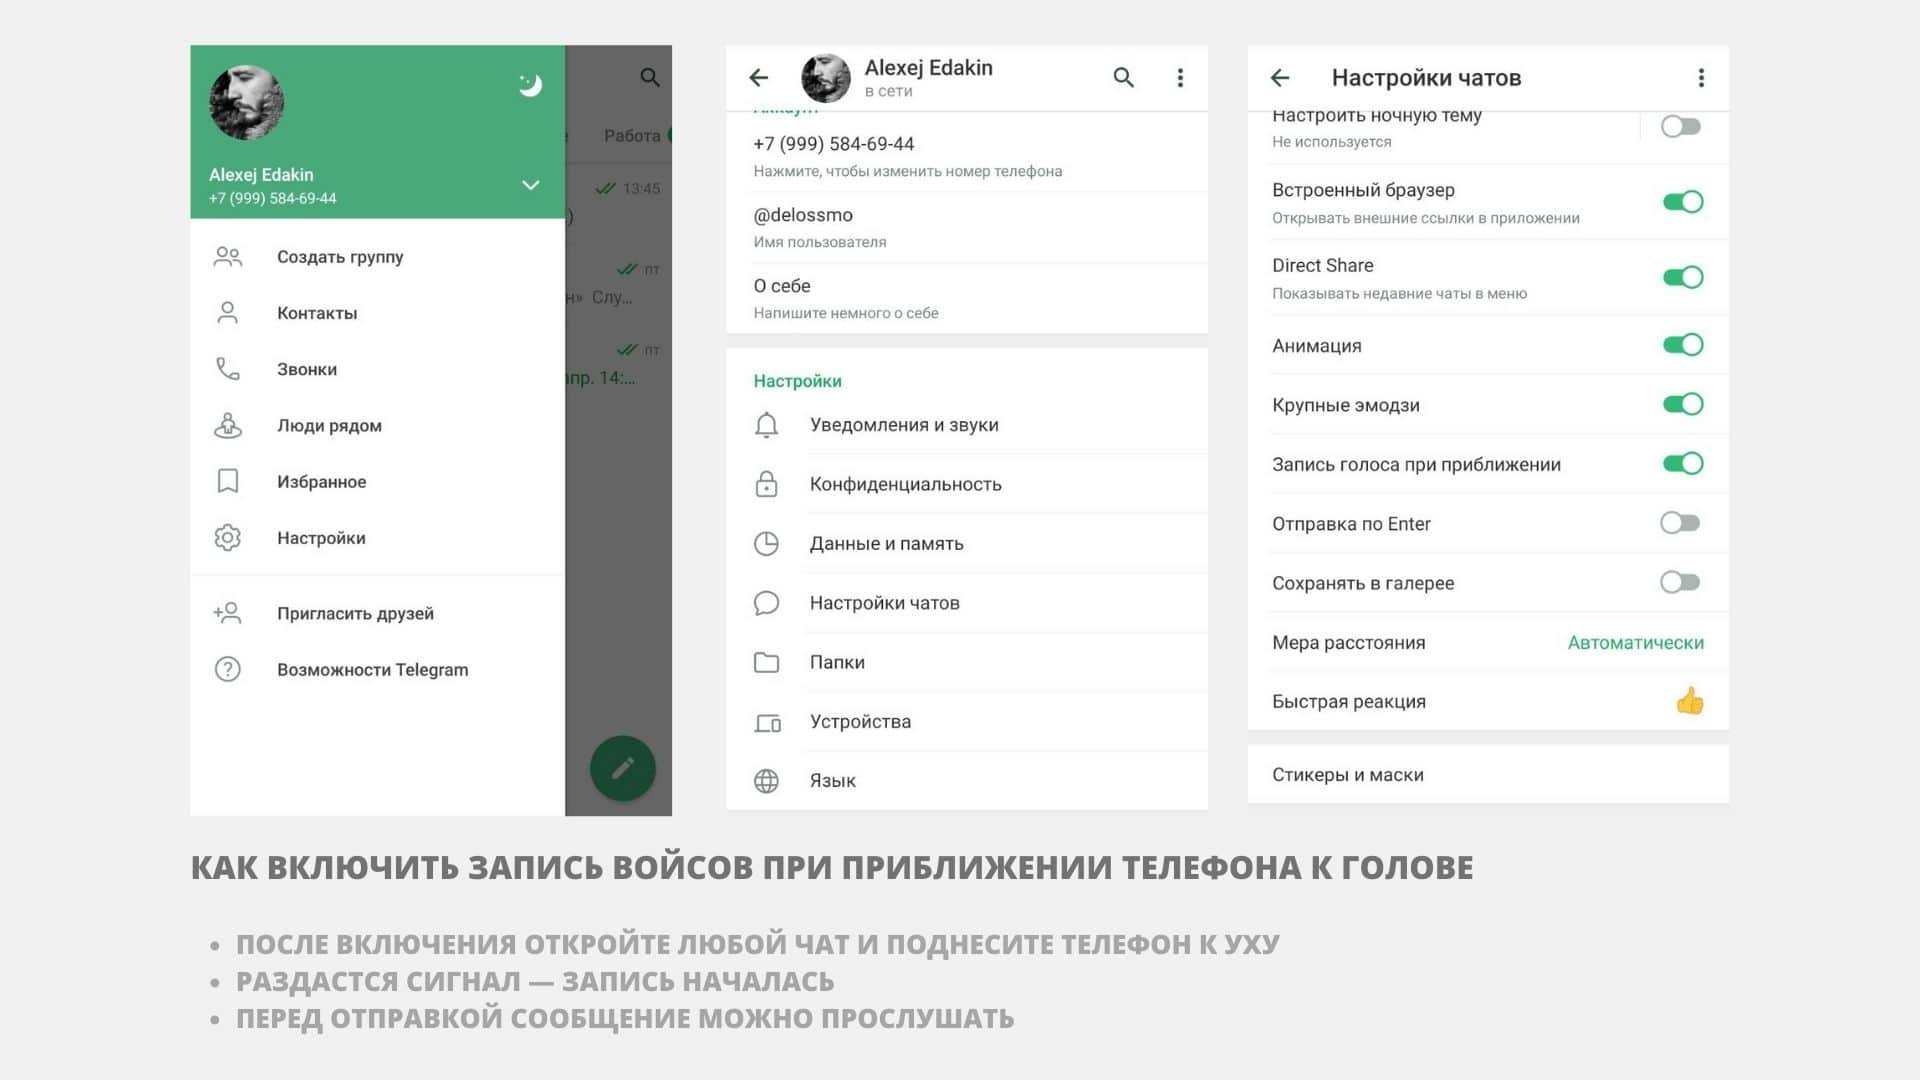Go back from the Alexej Edakin profile screen
This screenshot has height=1080, width=1920.
pos(759,77)
